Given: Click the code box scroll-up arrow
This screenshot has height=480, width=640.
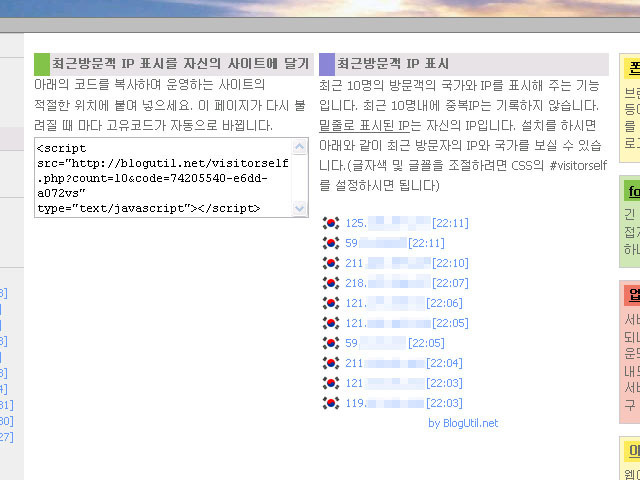Looking at the screenshot, I should pos(300,147).
